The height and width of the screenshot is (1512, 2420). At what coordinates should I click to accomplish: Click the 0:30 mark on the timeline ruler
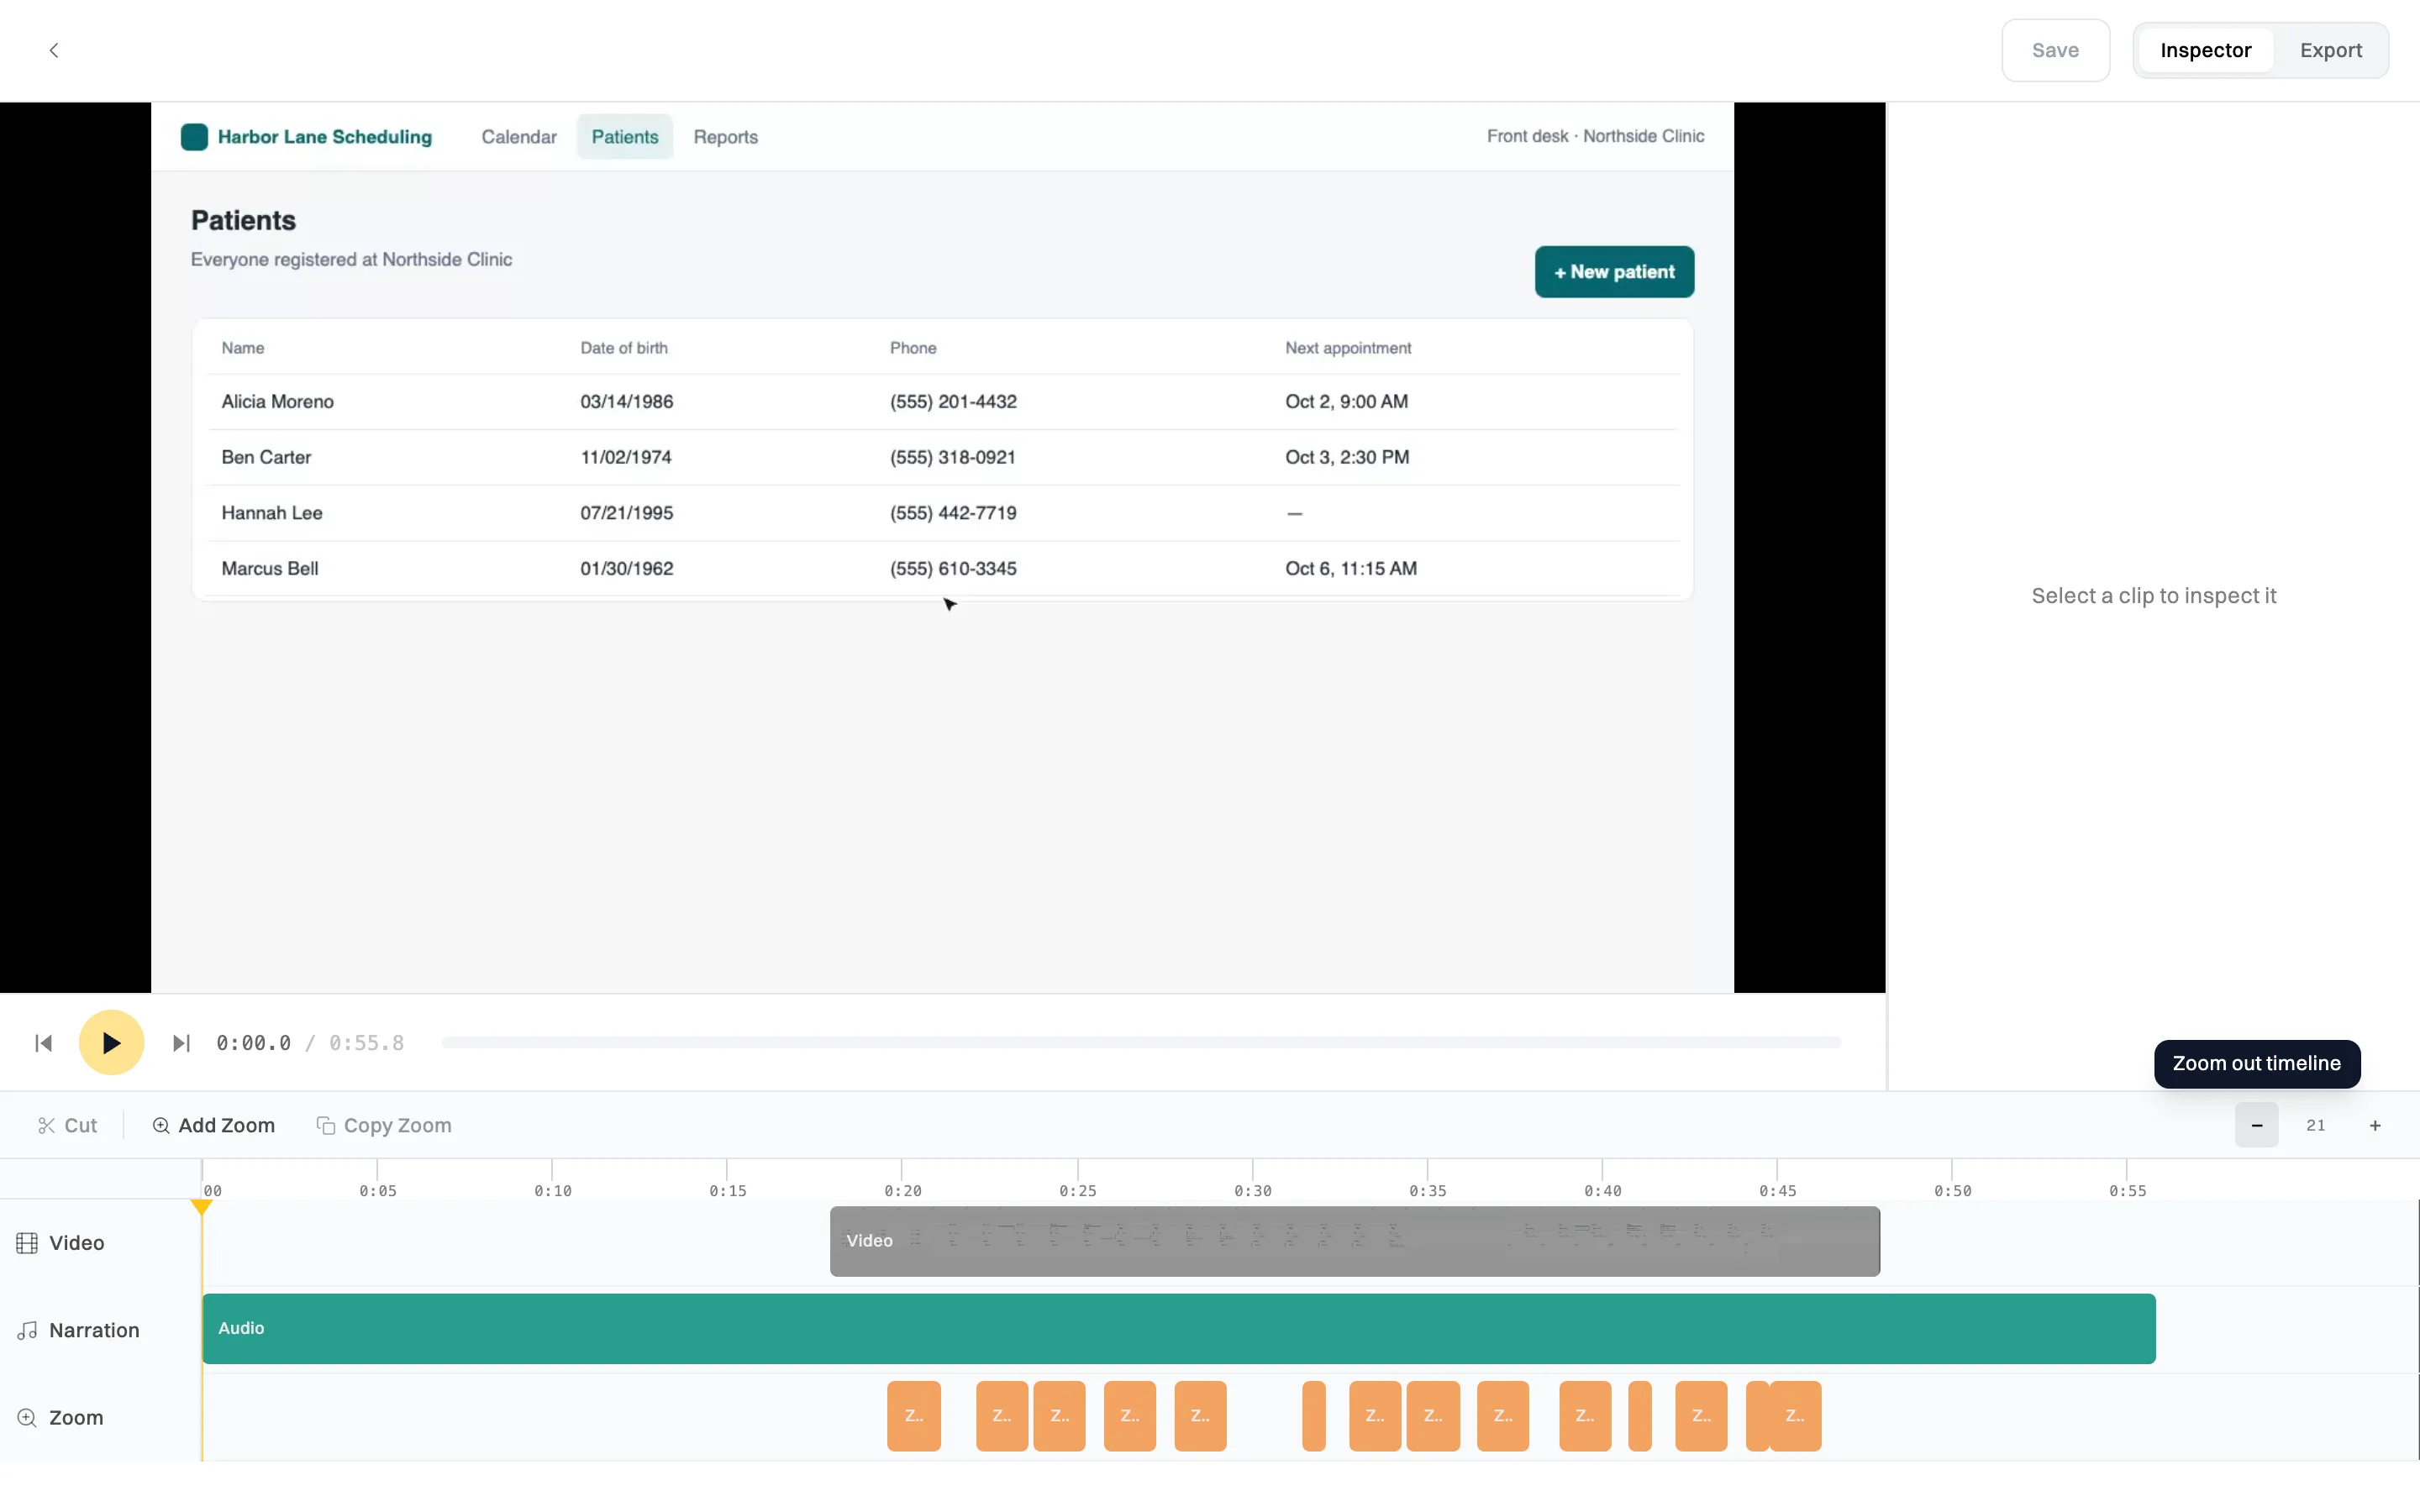coord(1252,1190)
